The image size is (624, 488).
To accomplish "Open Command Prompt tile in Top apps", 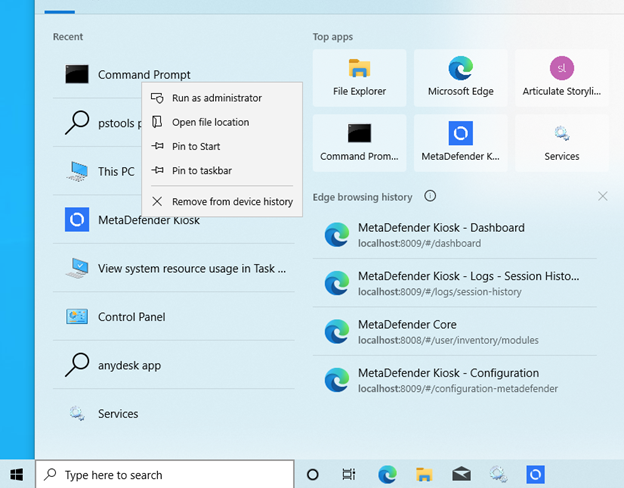I will 359,143.
